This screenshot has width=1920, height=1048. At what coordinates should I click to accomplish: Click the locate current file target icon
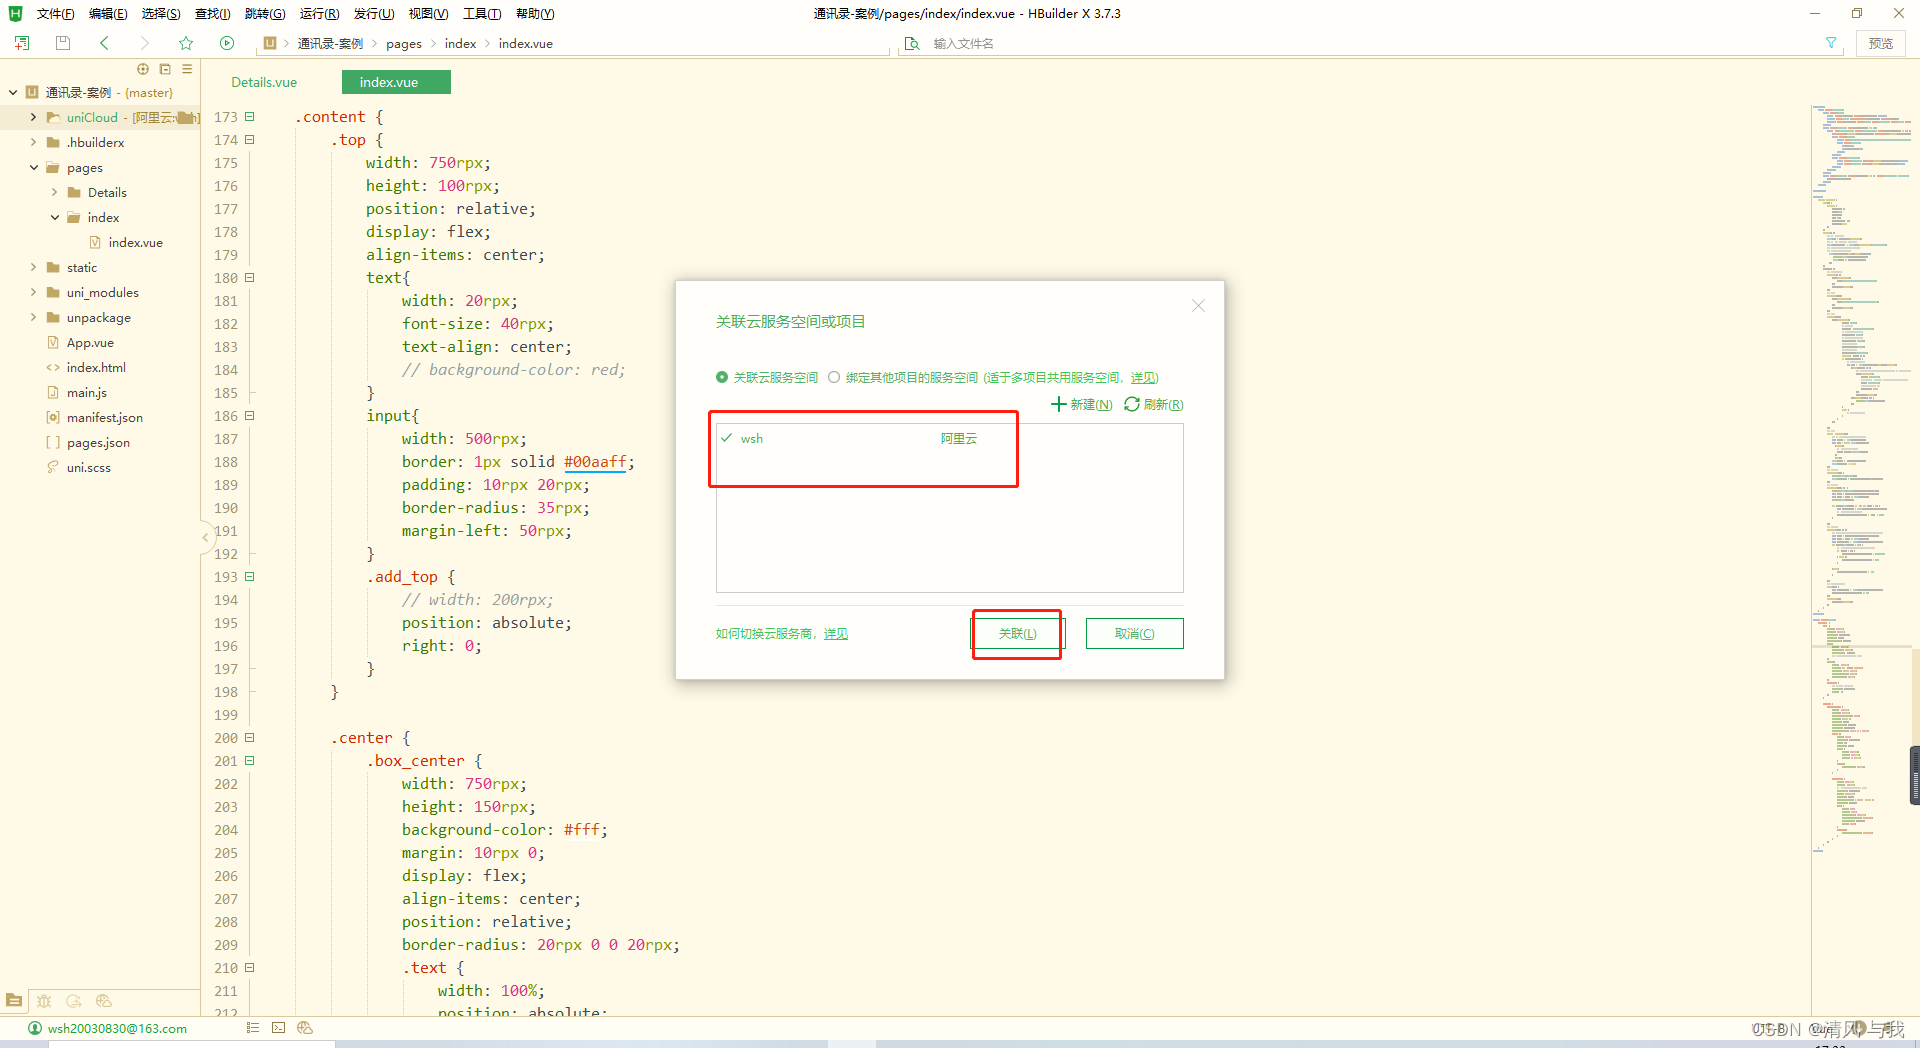[143, 69]
